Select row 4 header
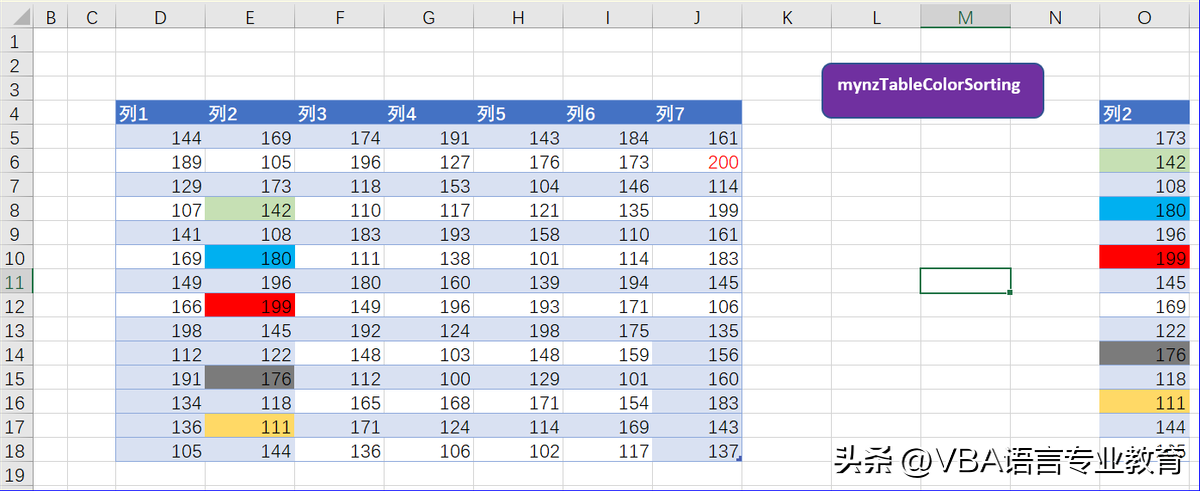Viewport: 1200px width, 491px height. [16, 113]
